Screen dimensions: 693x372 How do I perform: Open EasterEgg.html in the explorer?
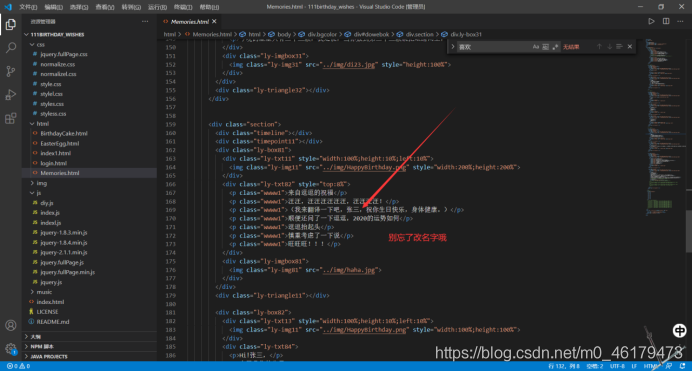pyautogui.click(x=60, y=144)
